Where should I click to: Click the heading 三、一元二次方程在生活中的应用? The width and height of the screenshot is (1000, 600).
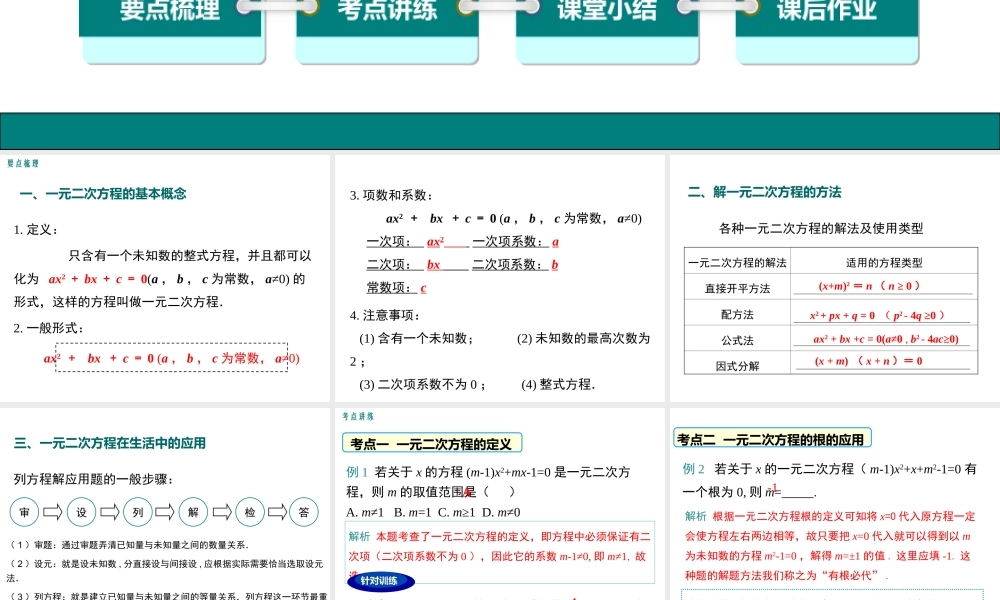(x=110, y=443)
